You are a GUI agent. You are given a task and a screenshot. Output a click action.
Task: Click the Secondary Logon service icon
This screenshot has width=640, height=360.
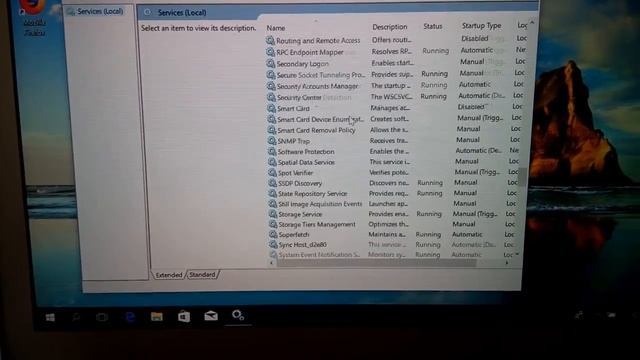270,63
